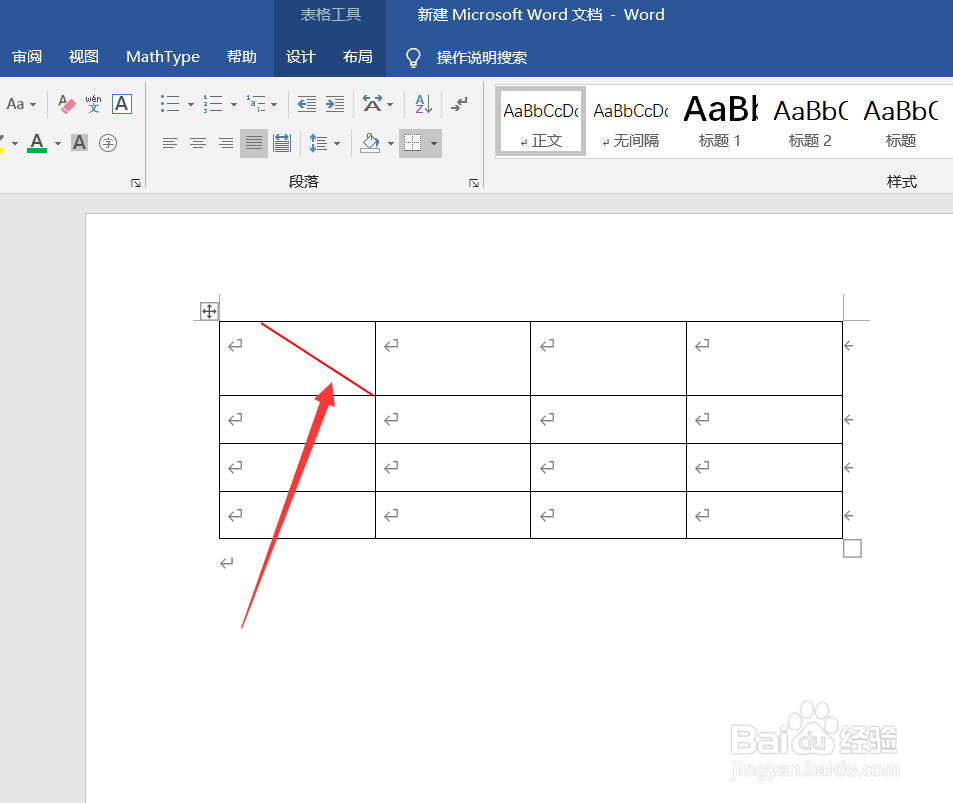Switch to the MathType tab
This screenshot has width=953, height=803.
pos(163,57)
